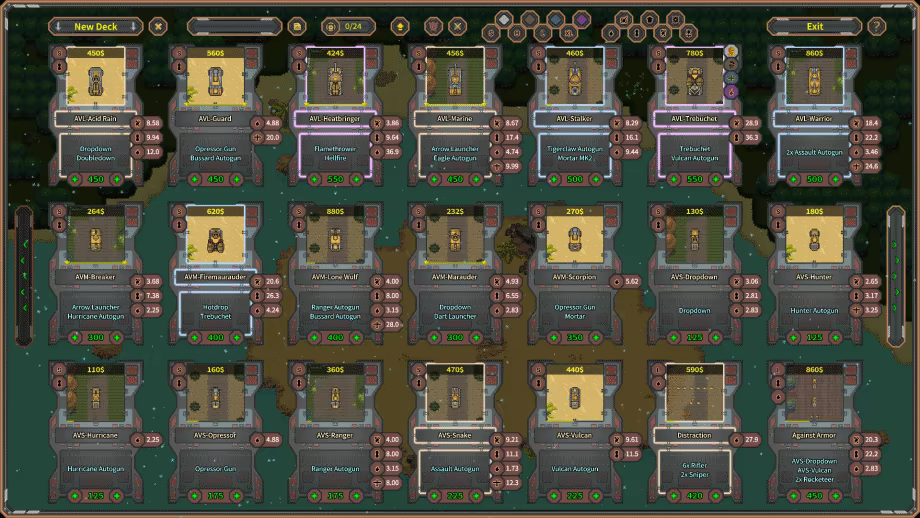Click the AVM-Marauder Dart Launcher weapons box

click(x=455, y=312)
